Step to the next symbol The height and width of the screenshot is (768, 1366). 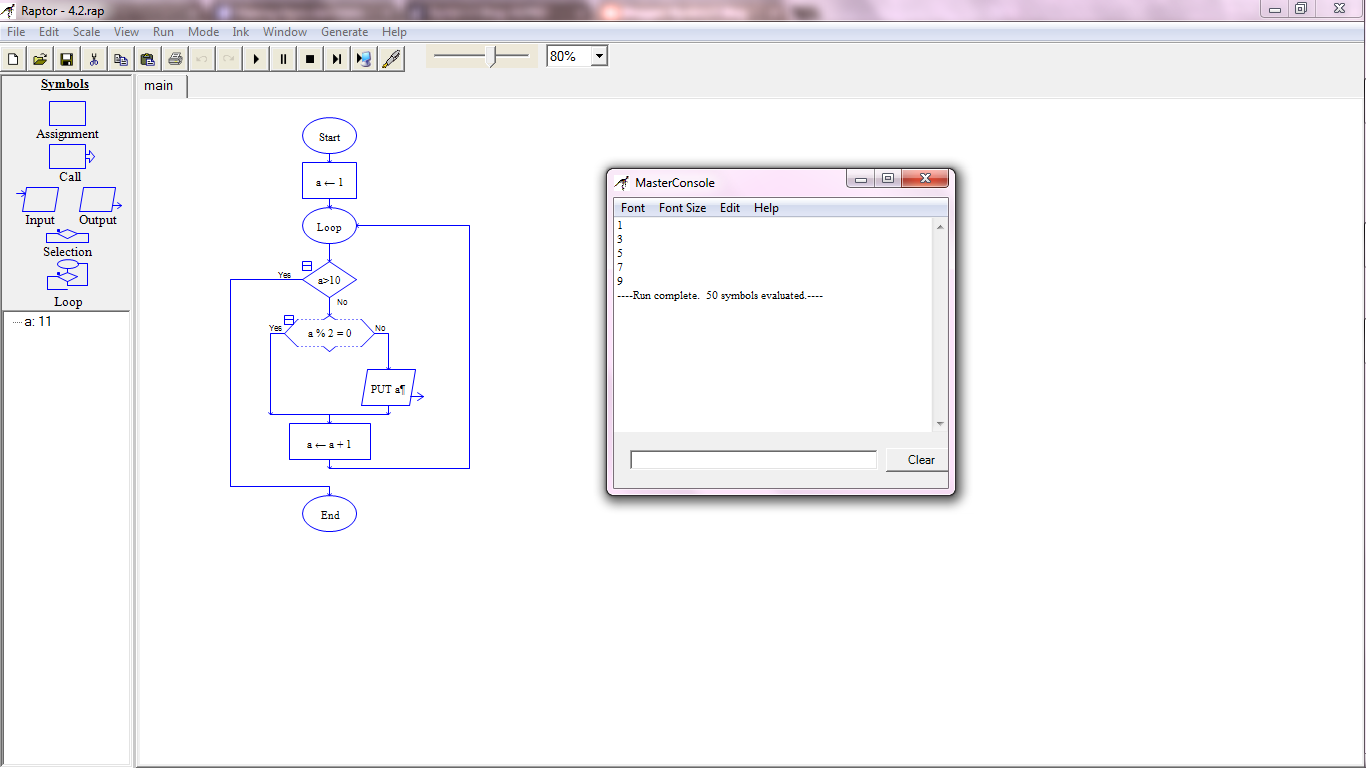[x=337, y=59]
